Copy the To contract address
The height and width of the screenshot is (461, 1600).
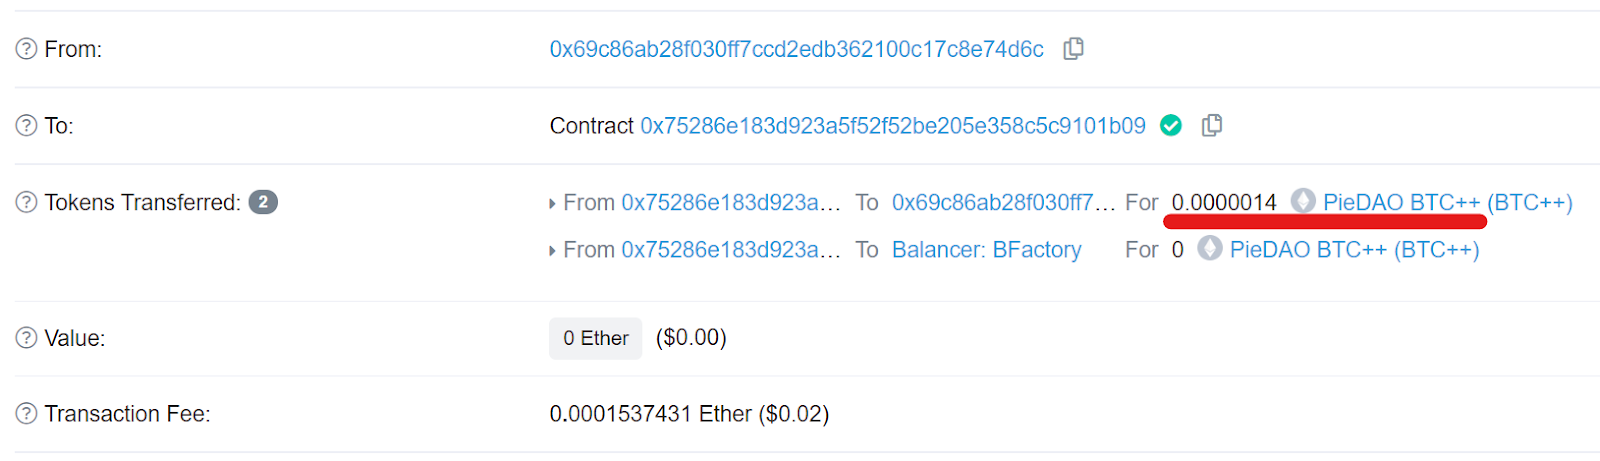pyautogui.click(x=1212, y=125)
